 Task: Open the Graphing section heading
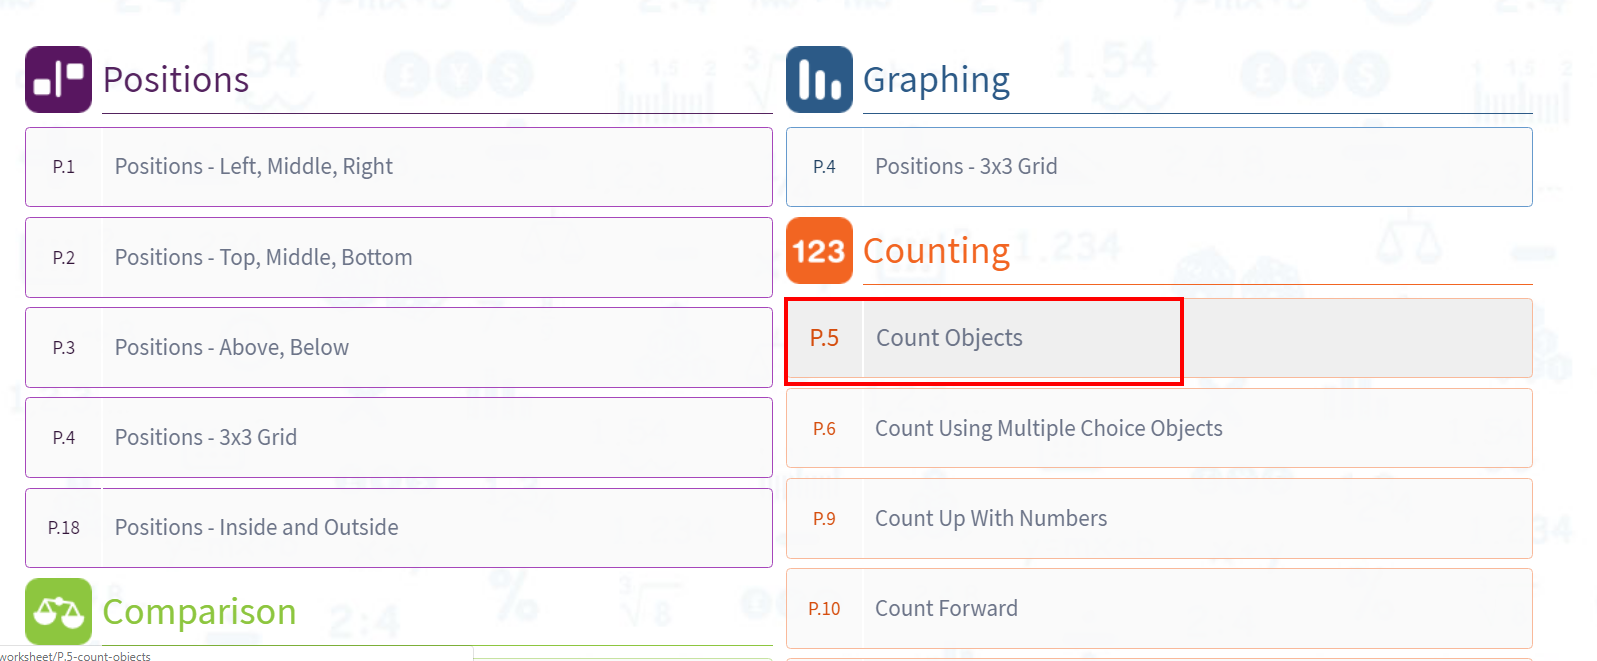[936, 80]
